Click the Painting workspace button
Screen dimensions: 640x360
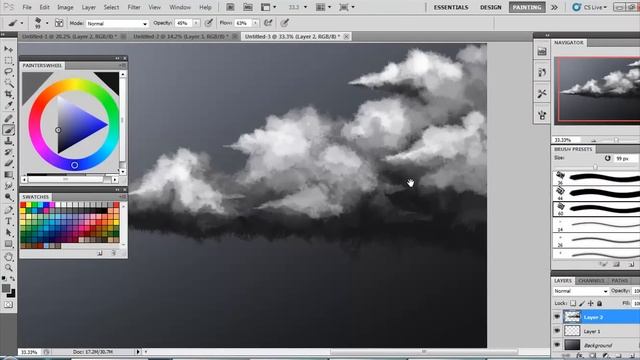(x=527, y=7)
